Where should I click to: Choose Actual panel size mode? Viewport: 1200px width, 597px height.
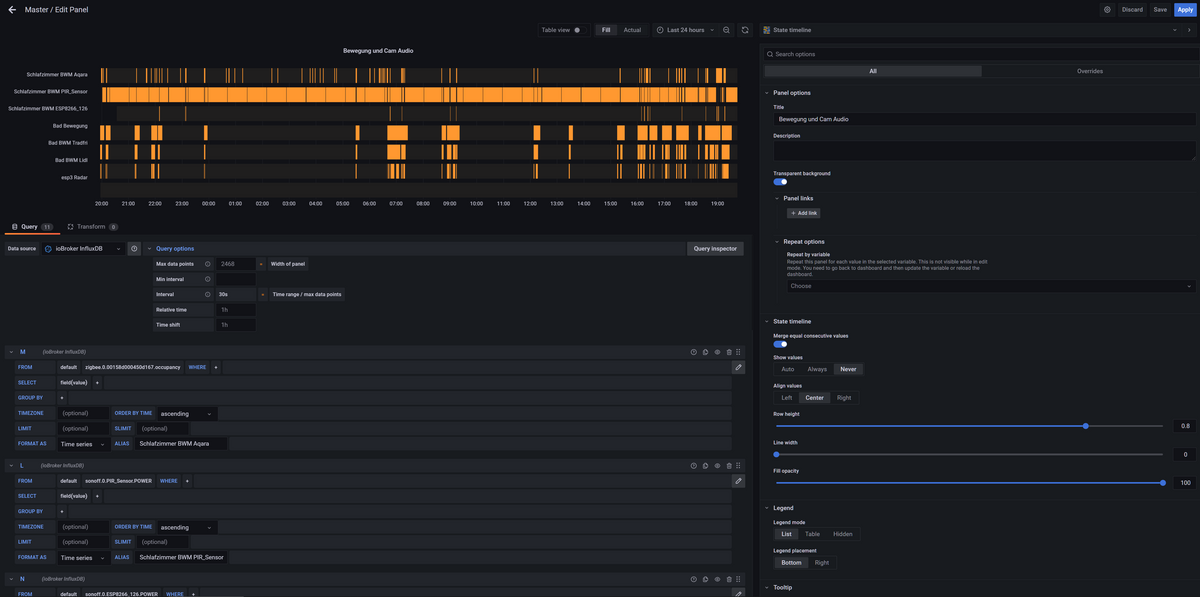pyautogui.click(x=632, y=30)
